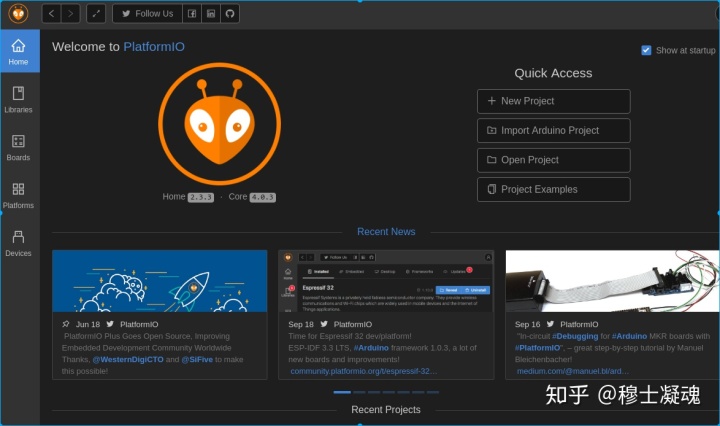Open the debugger hardware photo thumbnail
Image resolution: width=720 pixels, height=426 pixels.
(x=613, y=281)
